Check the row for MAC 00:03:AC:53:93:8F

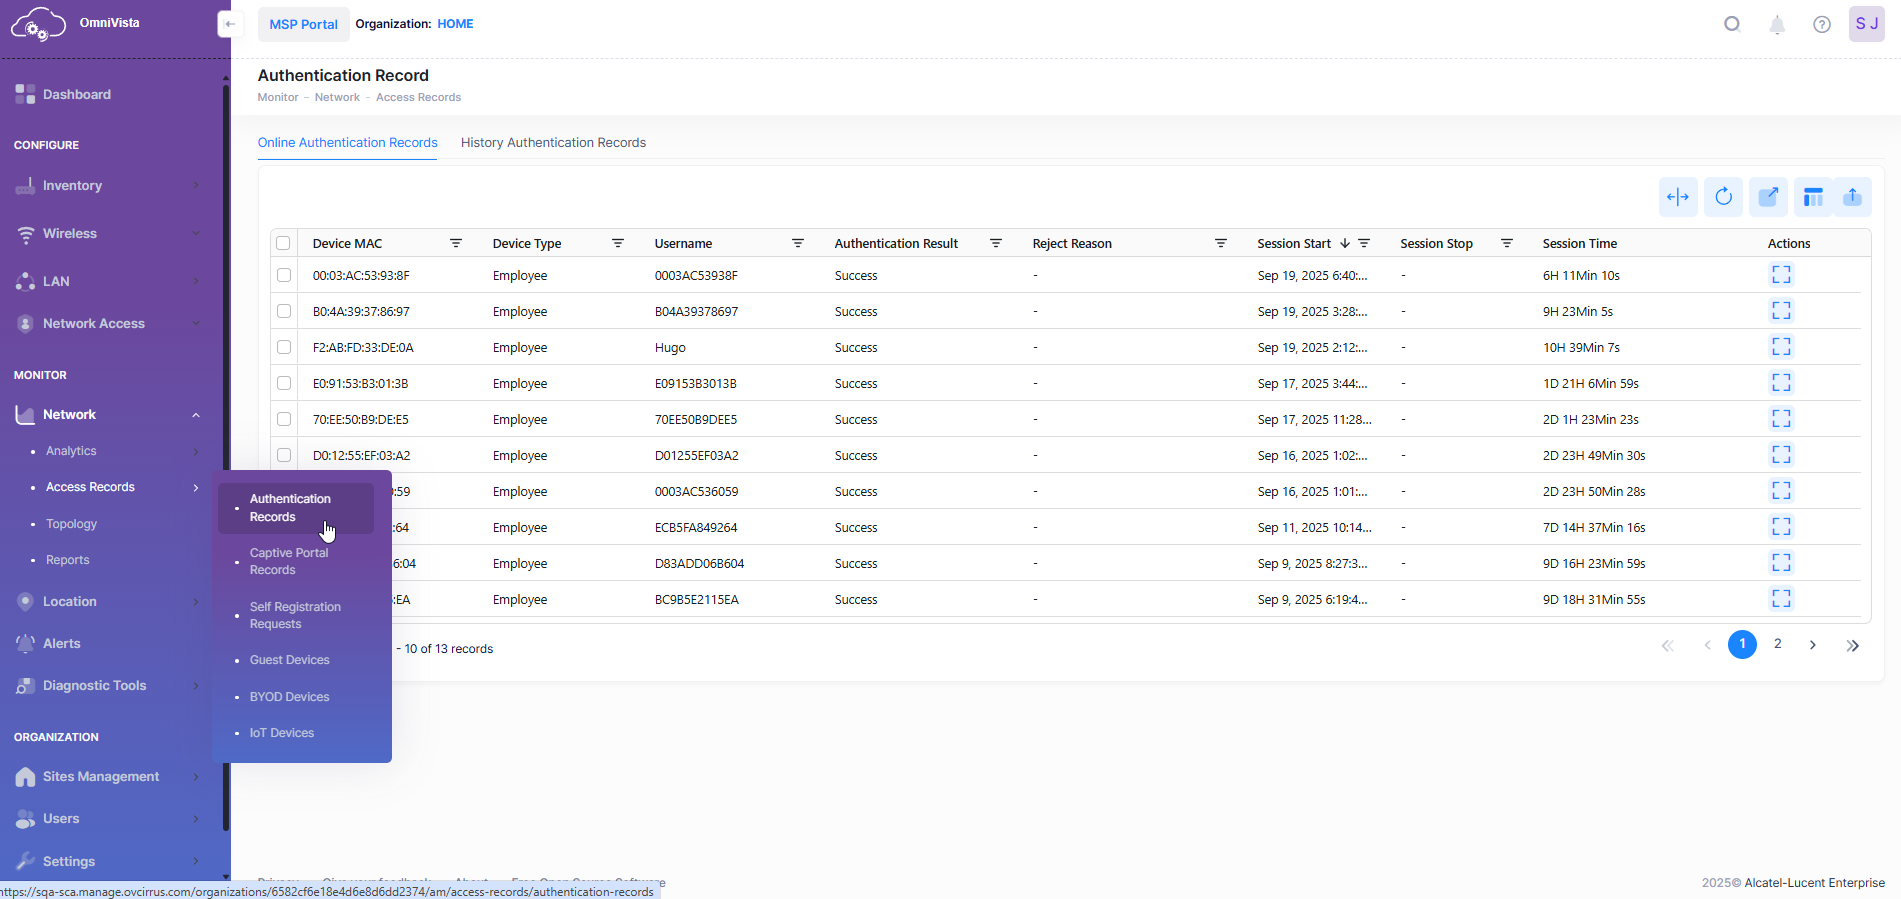pyautogui.click(x=284, y=275)
